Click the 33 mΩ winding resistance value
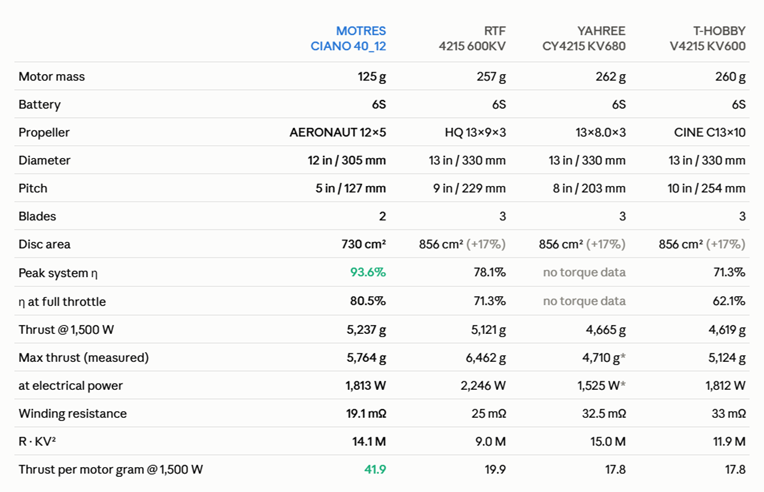 [729, 414]
